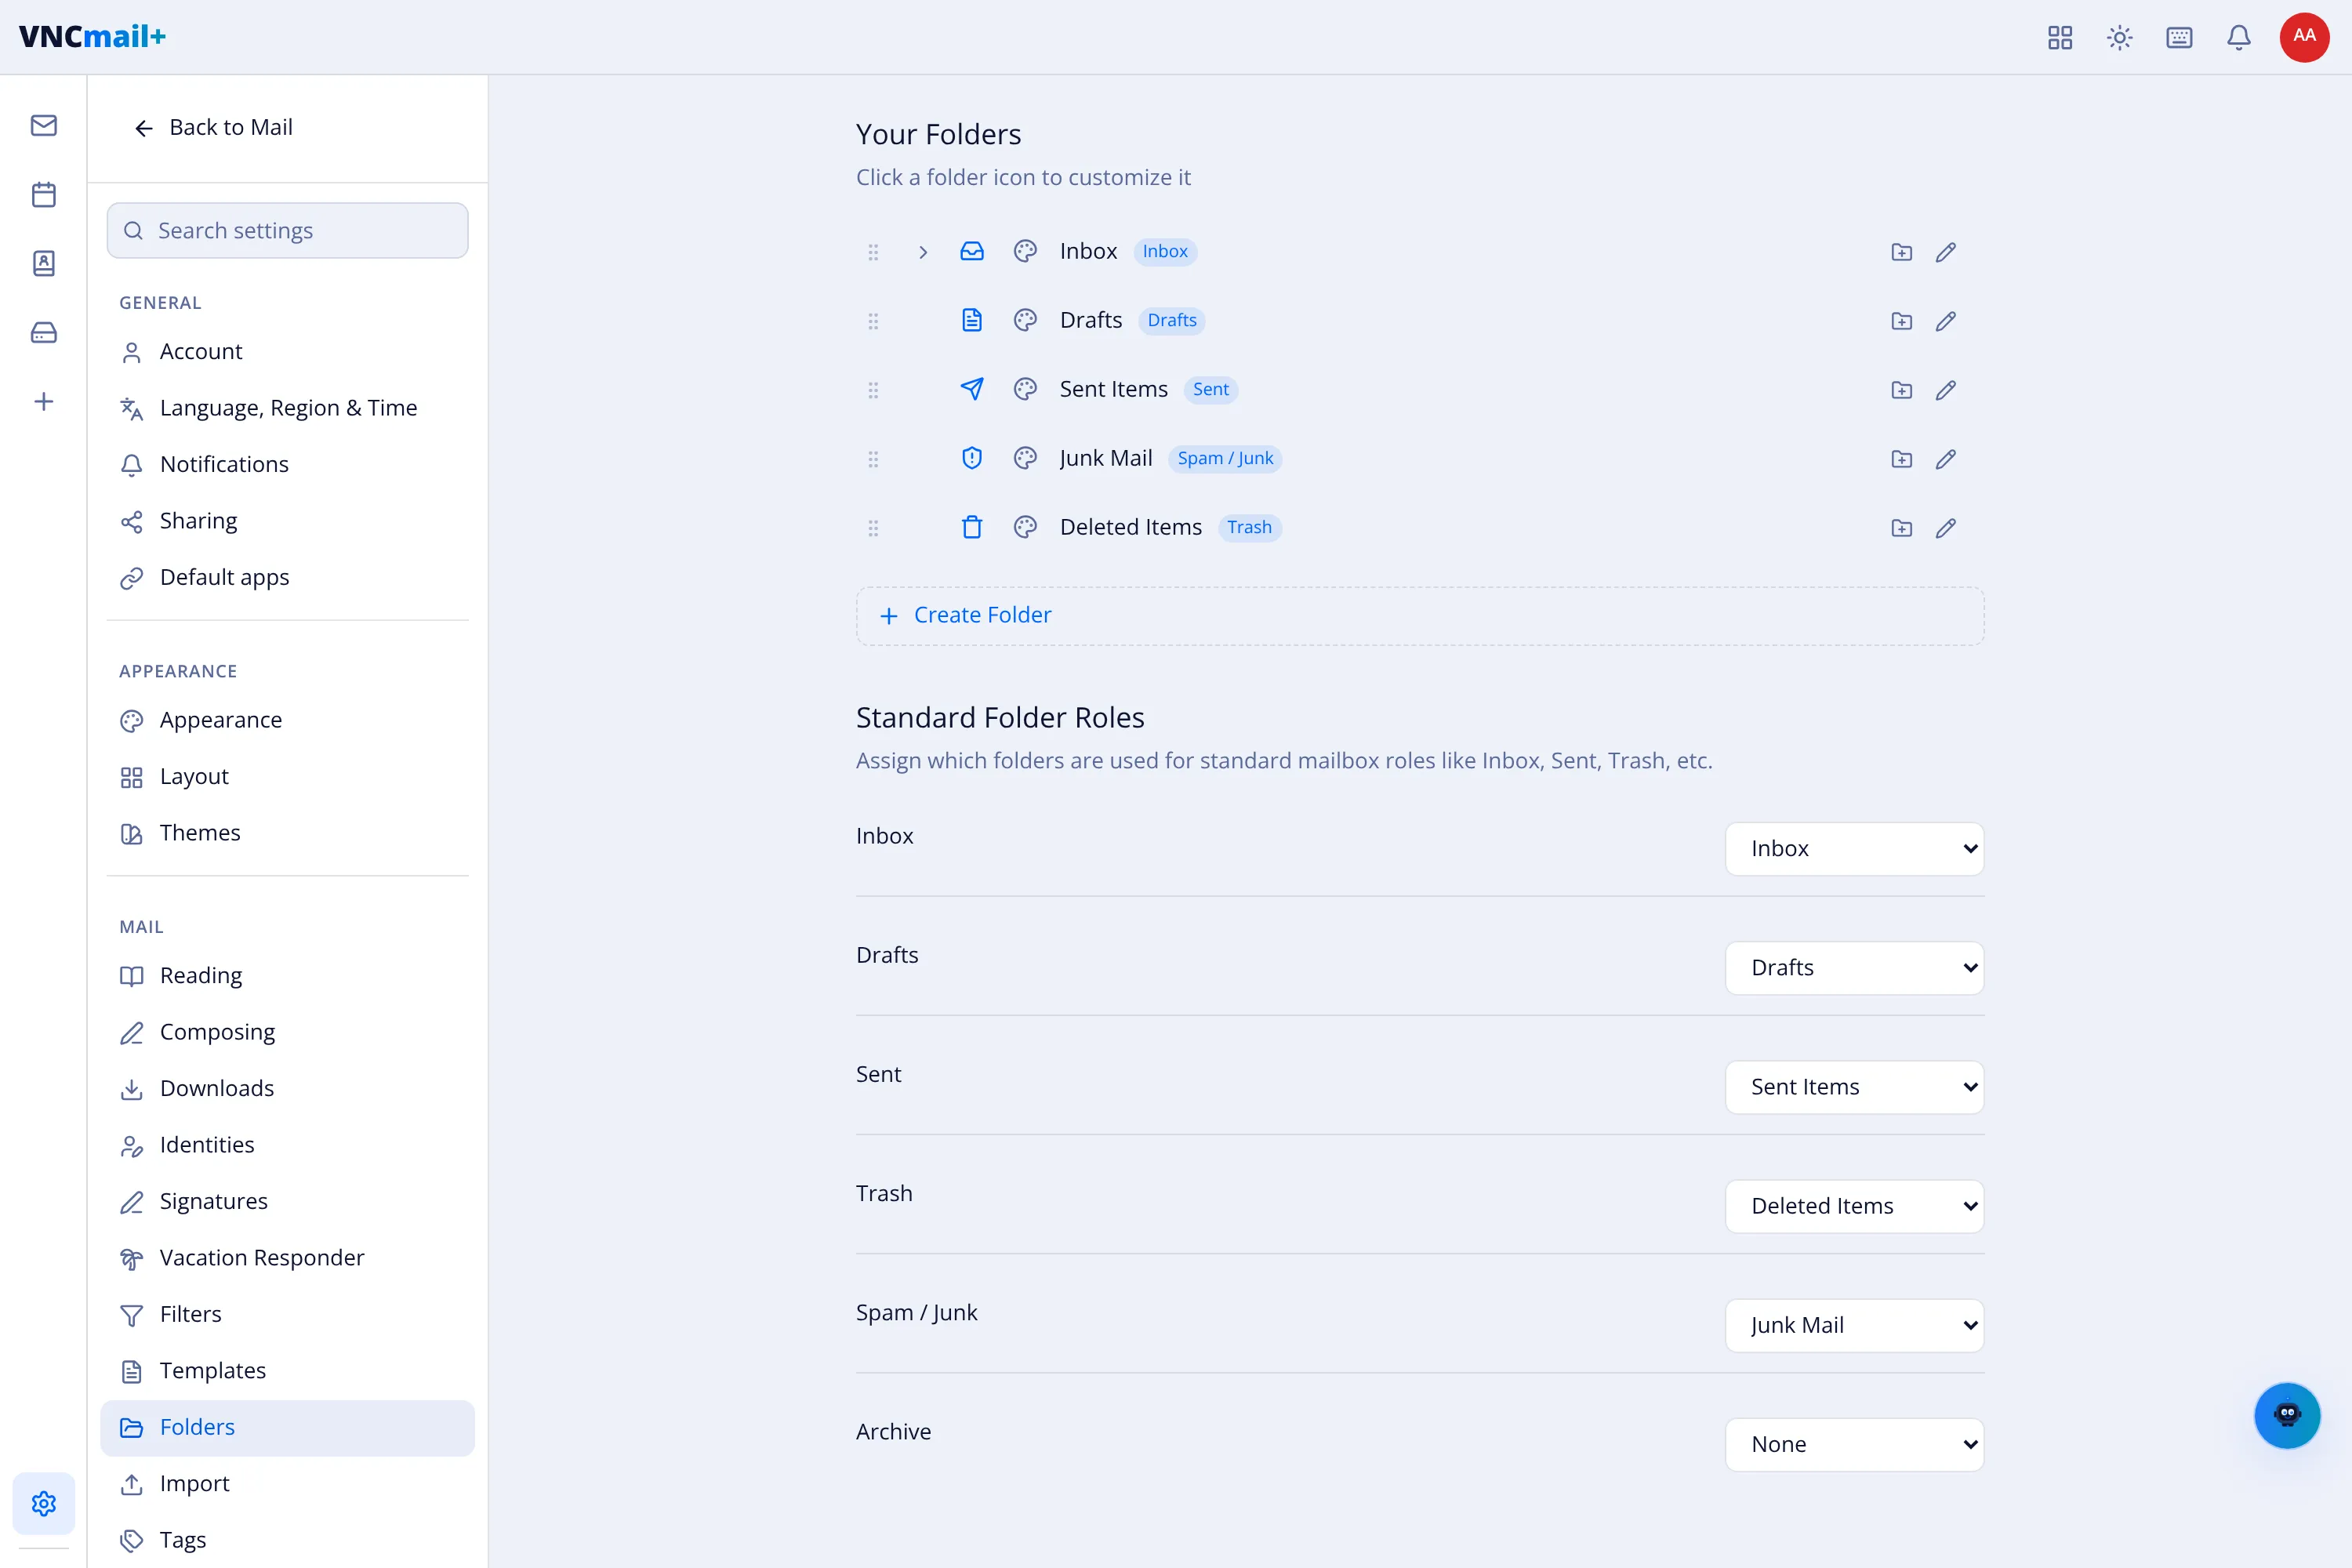The width and height of the screenshot is (2352, 1568).
Task: Customize the Inbox folder icon
Action: point(972,251)
